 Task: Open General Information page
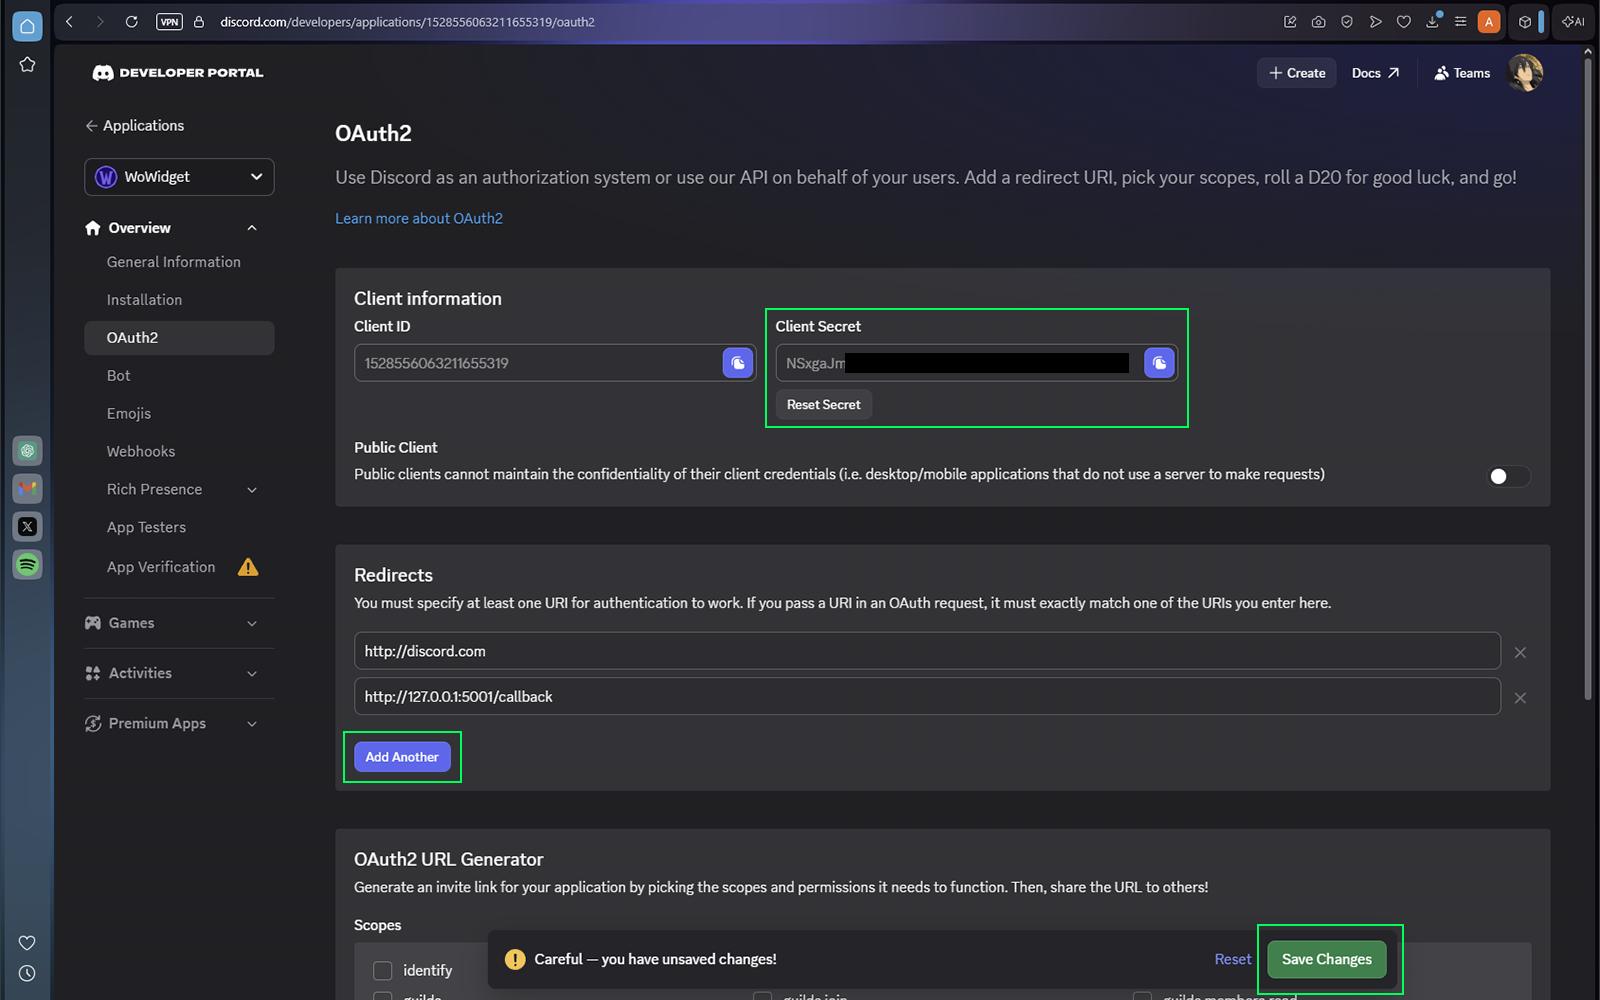pyautogui.click(x=174, y=262)
